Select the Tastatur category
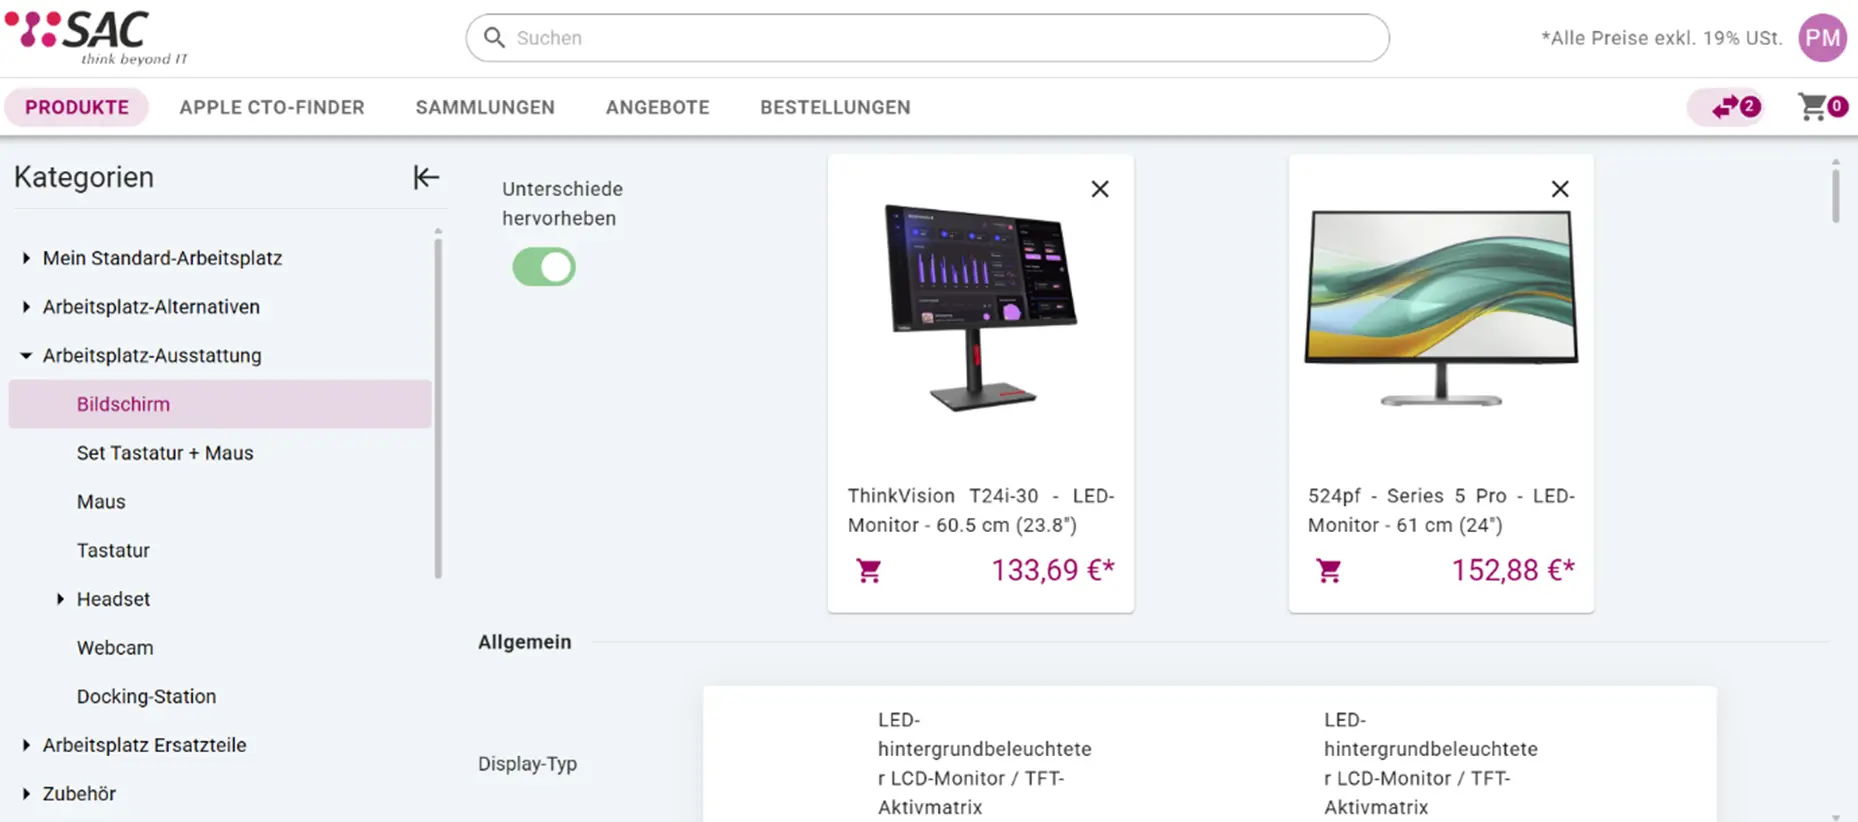 pyautogui.click(x=113, y=550)
